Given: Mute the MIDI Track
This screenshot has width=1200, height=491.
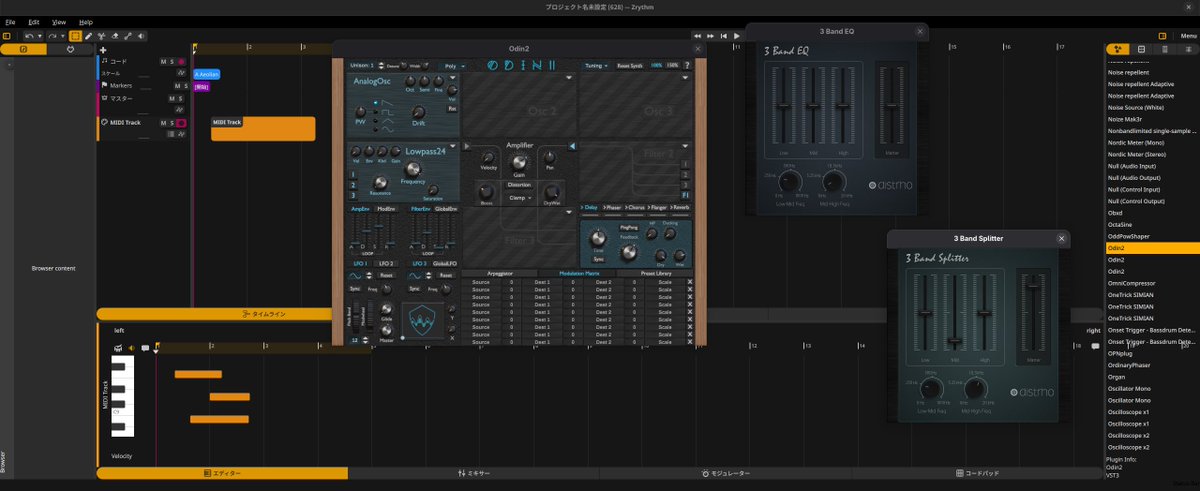Looking at the screenshot, I should pyautogui.click(x=163, y=123).
